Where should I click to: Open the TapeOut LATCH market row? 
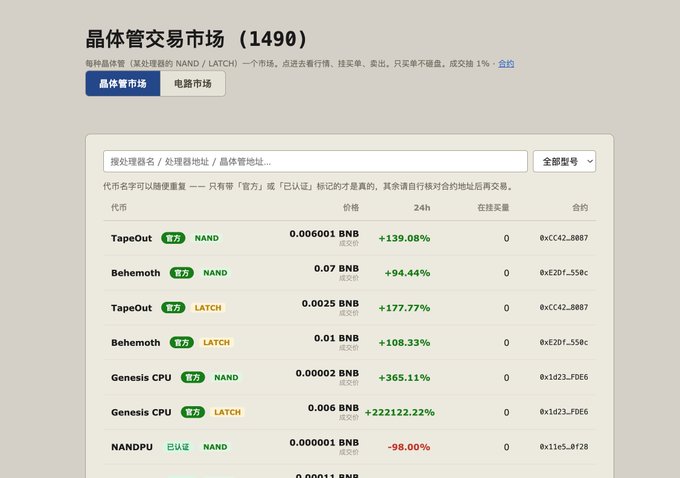click(350, 308)
